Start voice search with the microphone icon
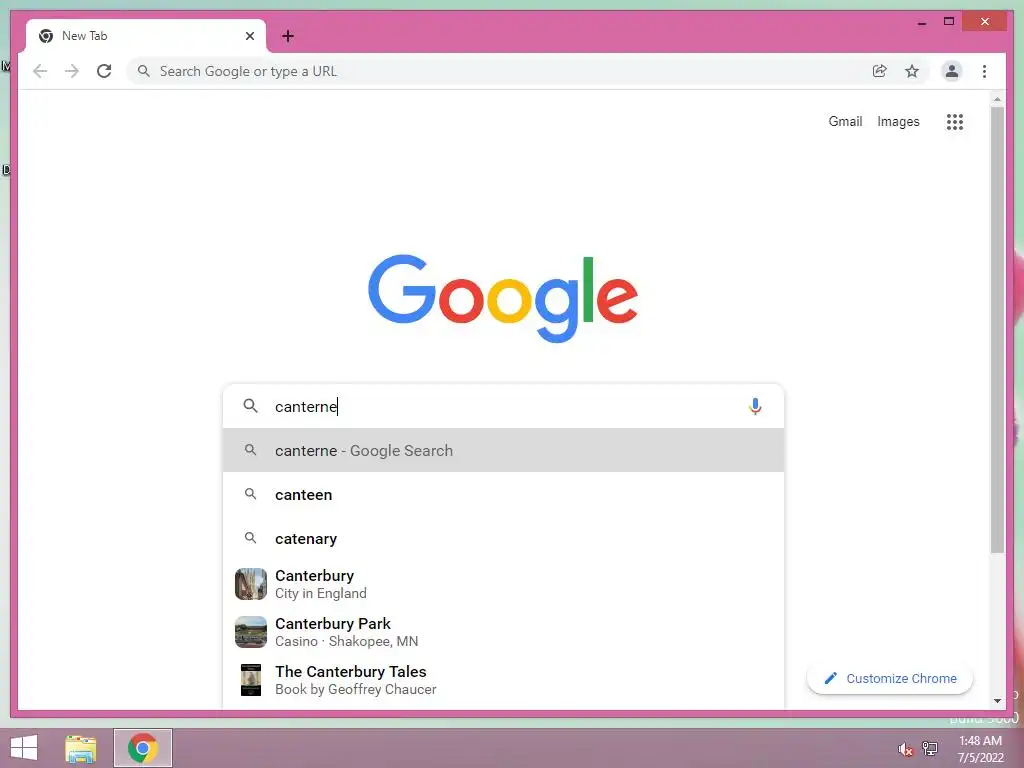This screenshot has height=768, width=1024. tap(755, 406)
